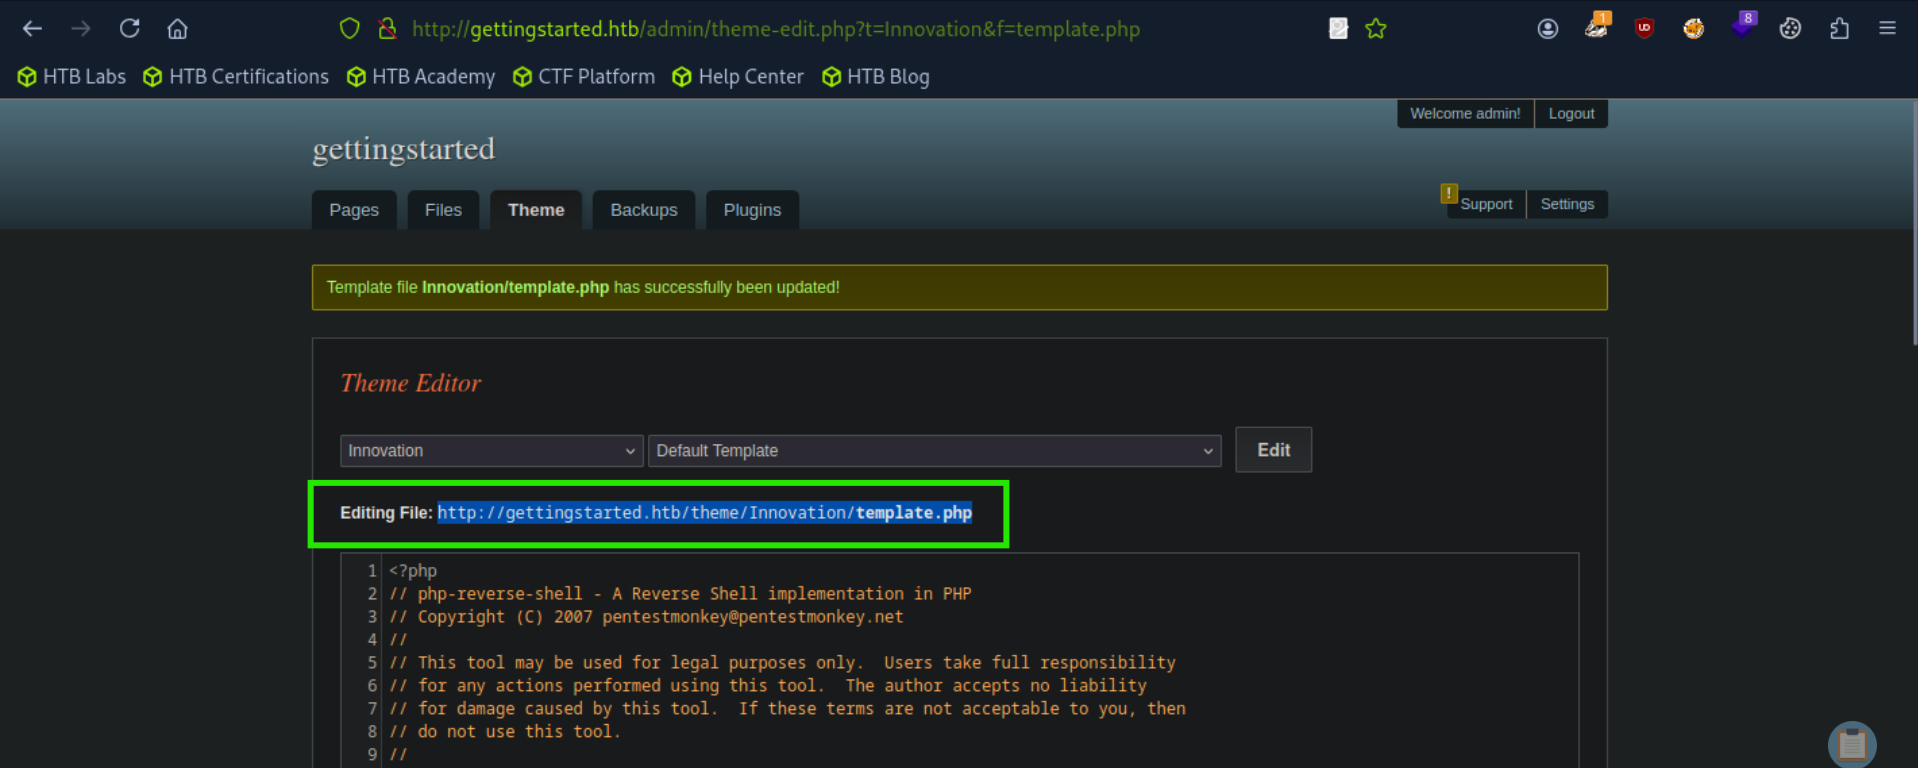This screenshot has height=768, width=1918.
Task: Toggle reader view in the address bar
Action: [1338, 29]
